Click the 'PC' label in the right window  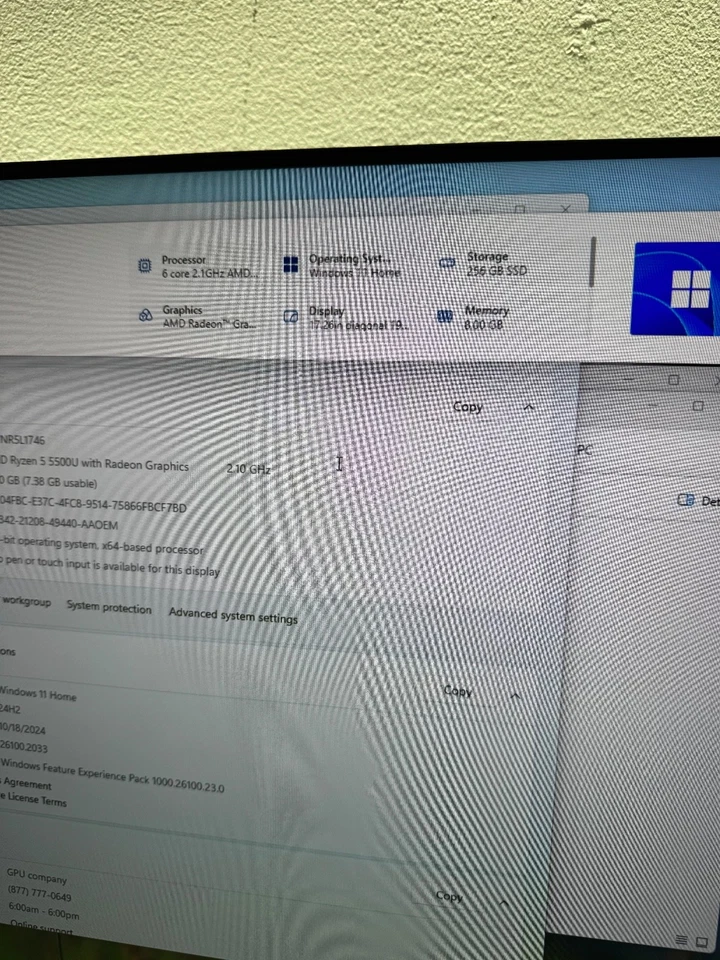pos(584,450)
